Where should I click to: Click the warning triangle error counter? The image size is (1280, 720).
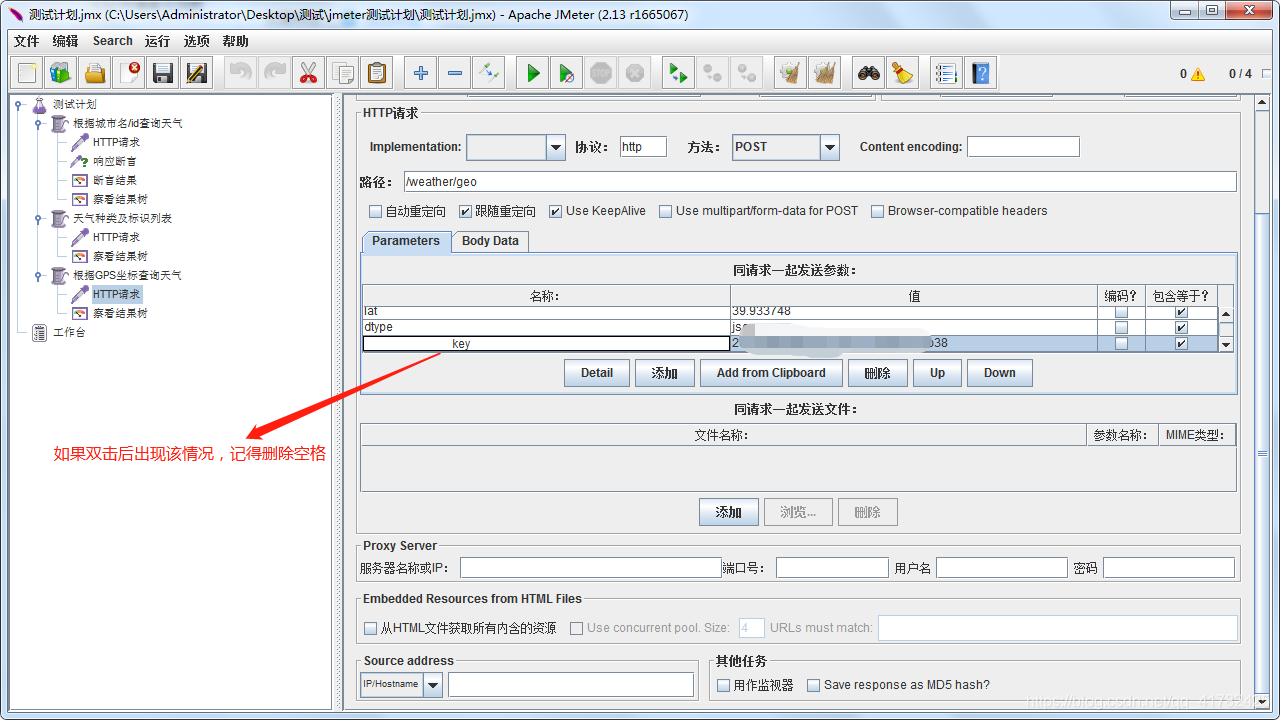click(1198, 74)
